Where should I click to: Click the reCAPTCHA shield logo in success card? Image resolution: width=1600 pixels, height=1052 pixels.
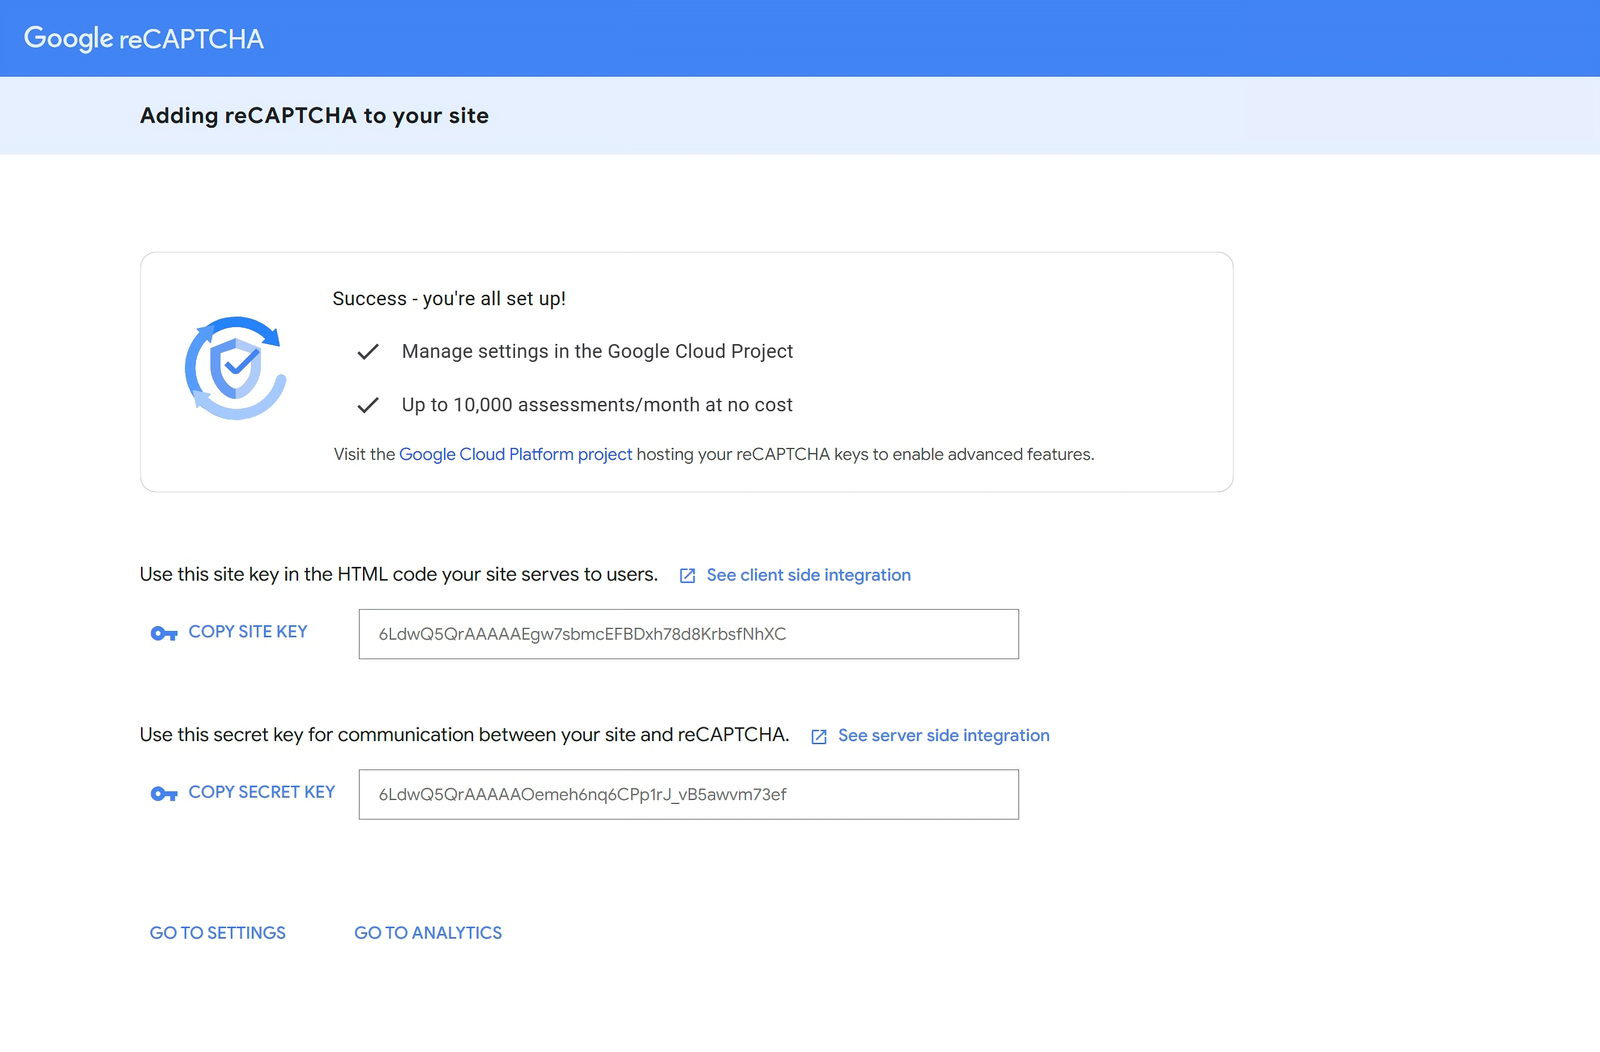pyautogui.click(x=236, y=368)
